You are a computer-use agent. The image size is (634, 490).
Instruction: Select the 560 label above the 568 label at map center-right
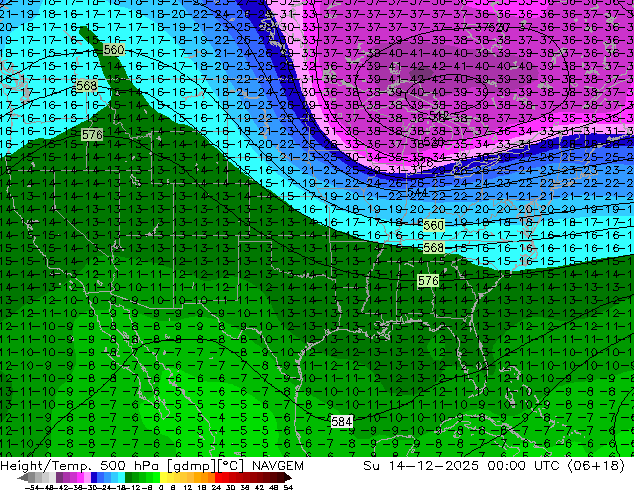(x=433, y=225)
